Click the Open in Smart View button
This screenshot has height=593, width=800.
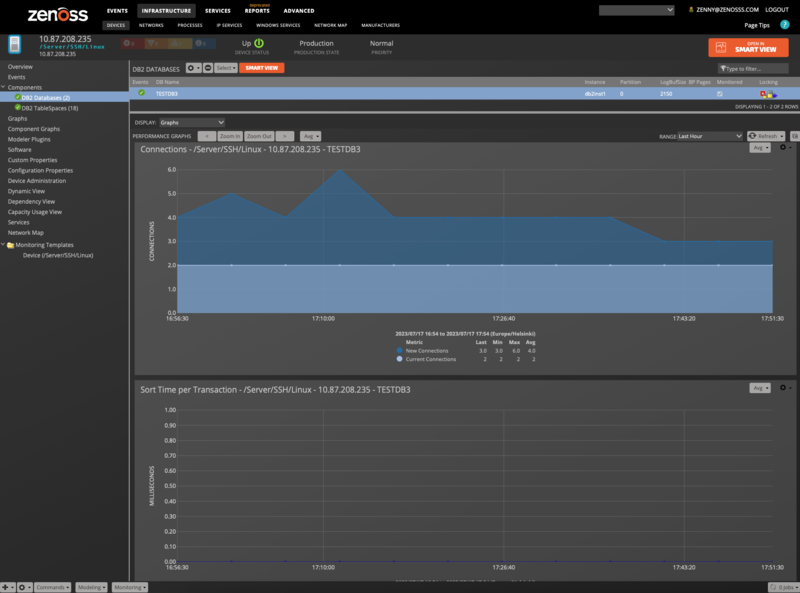click(x=748, y=47)
